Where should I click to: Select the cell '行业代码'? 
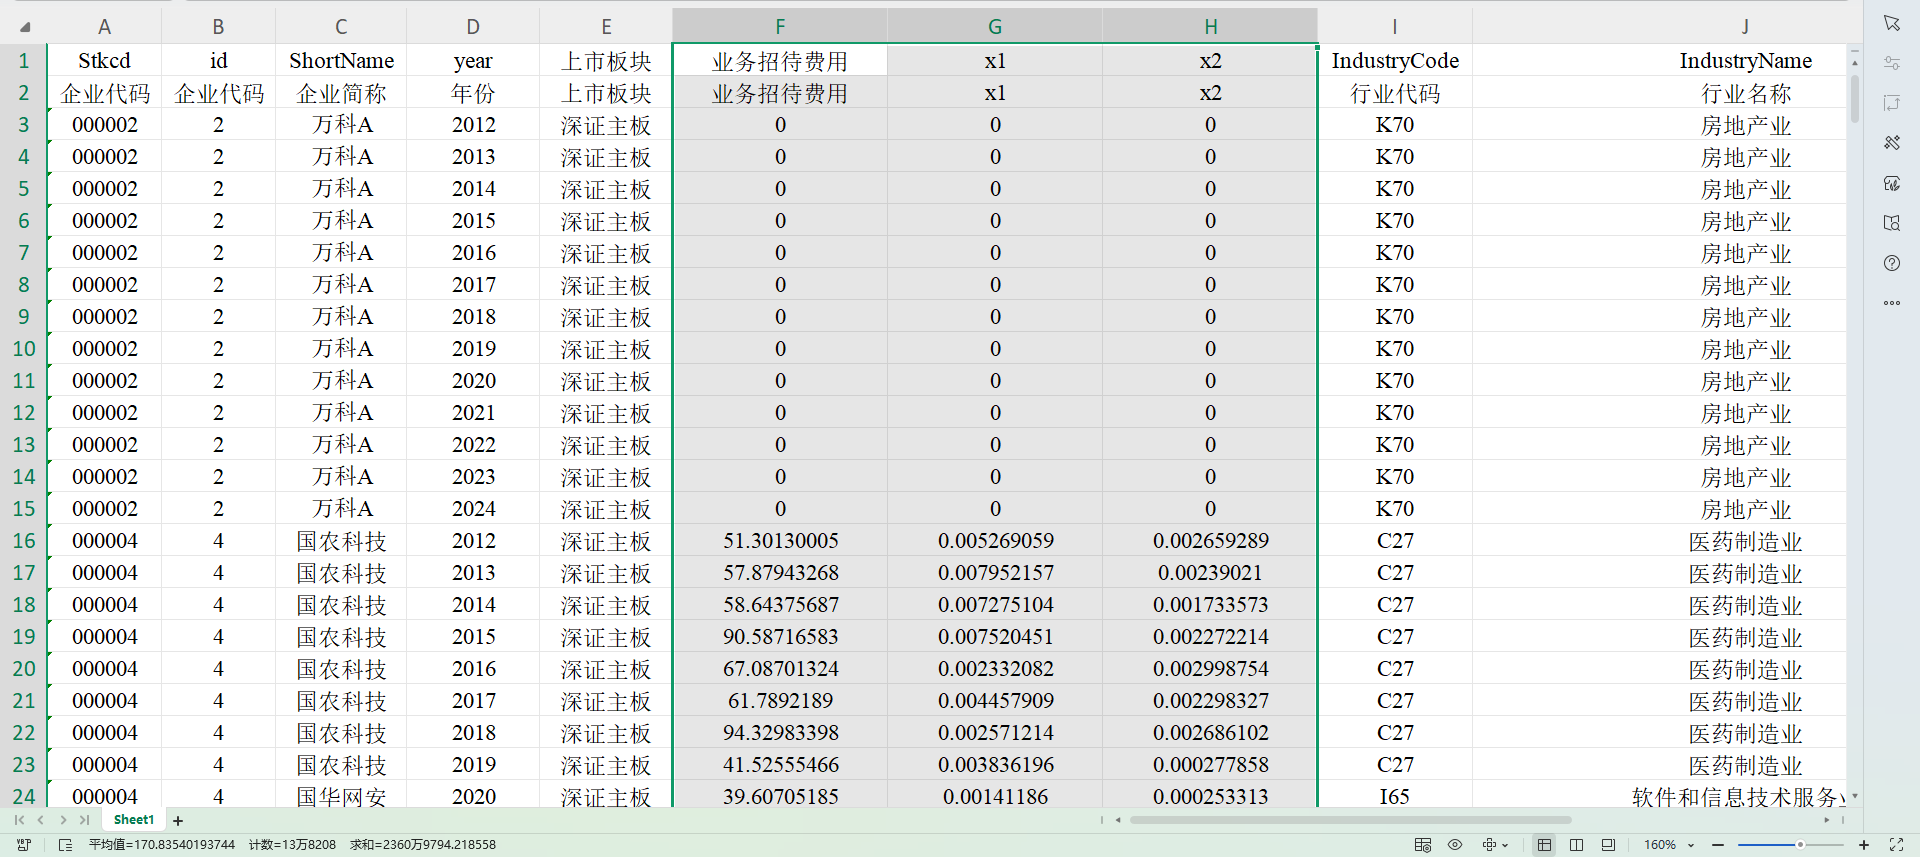(x=1395, y=93)
